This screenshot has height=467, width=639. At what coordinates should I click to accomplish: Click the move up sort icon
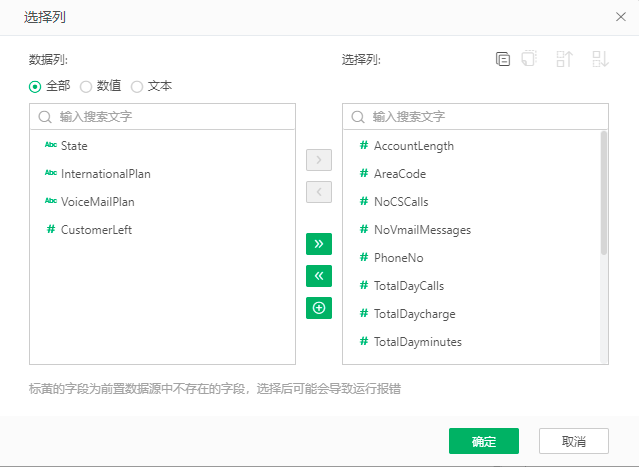tap(565, 59)
